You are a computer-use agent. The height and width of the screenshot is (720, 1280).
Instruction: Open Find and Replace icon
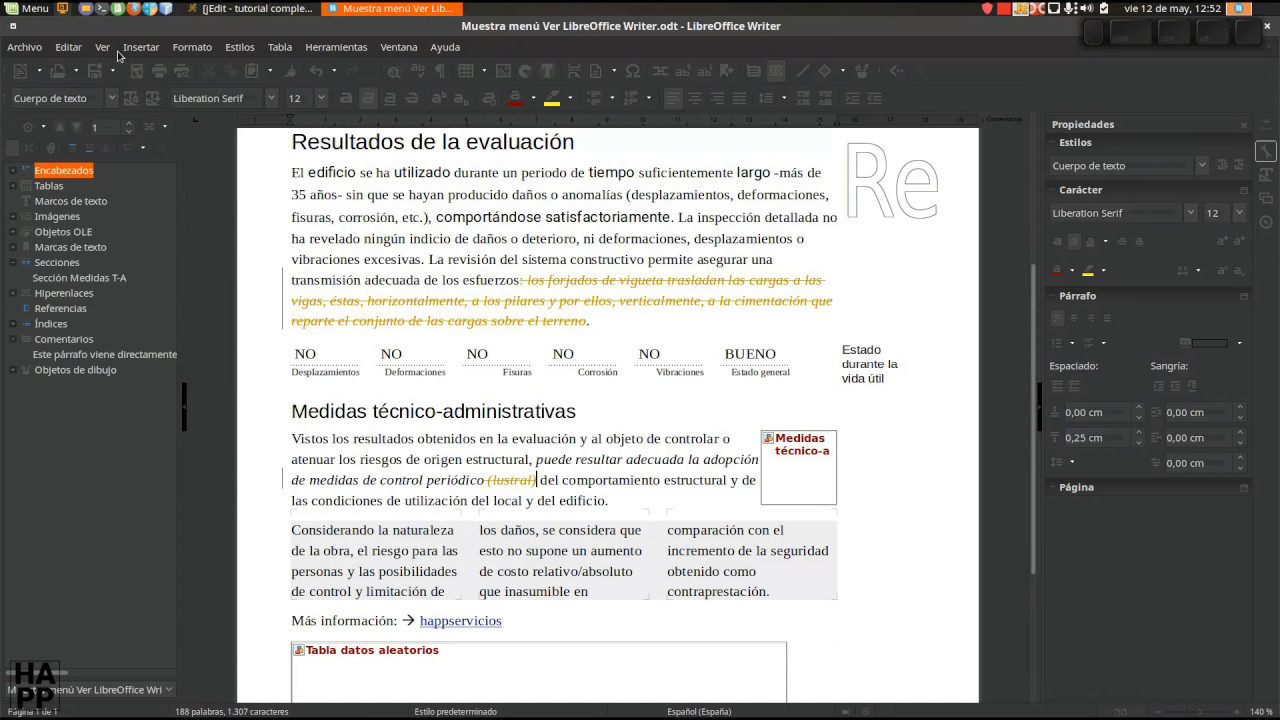coord(394,71)
